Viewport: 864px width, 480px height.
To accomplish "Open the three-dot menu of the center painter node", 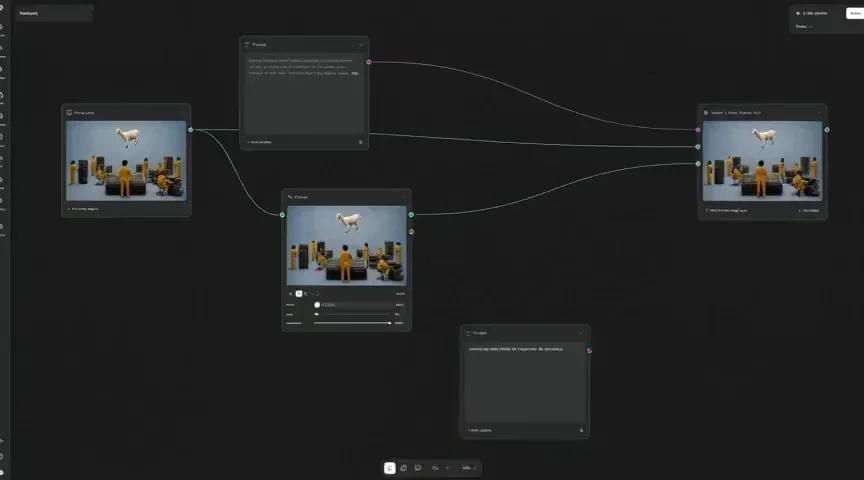I will pos(403,197).
